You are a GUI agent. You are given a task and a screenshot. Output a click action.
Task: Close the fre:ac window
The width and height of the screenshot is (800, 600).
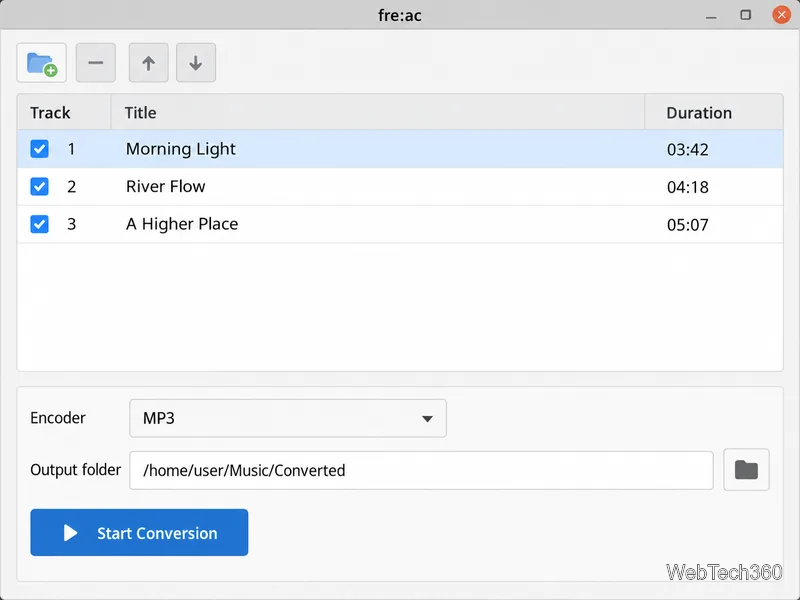click(x=781, y=15)
